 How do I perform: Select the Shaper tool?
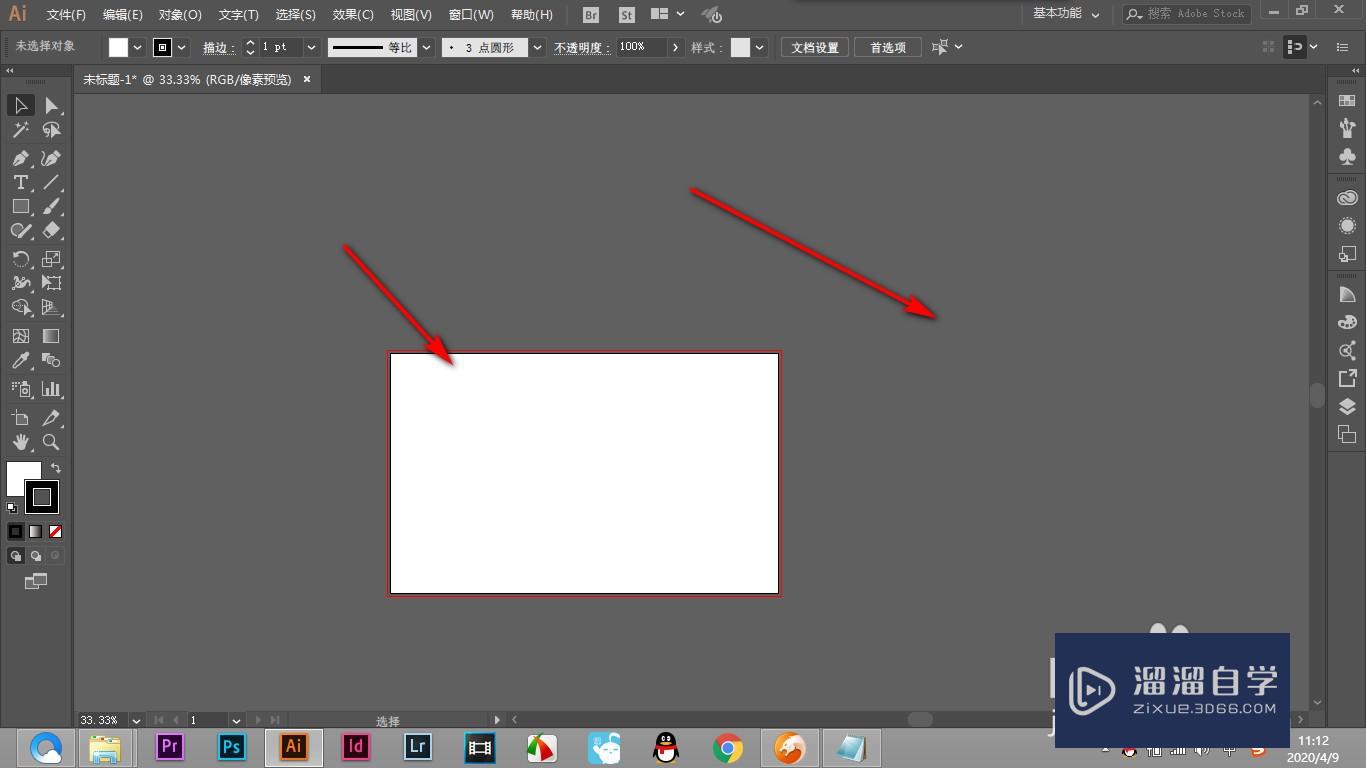click(20, 230)
